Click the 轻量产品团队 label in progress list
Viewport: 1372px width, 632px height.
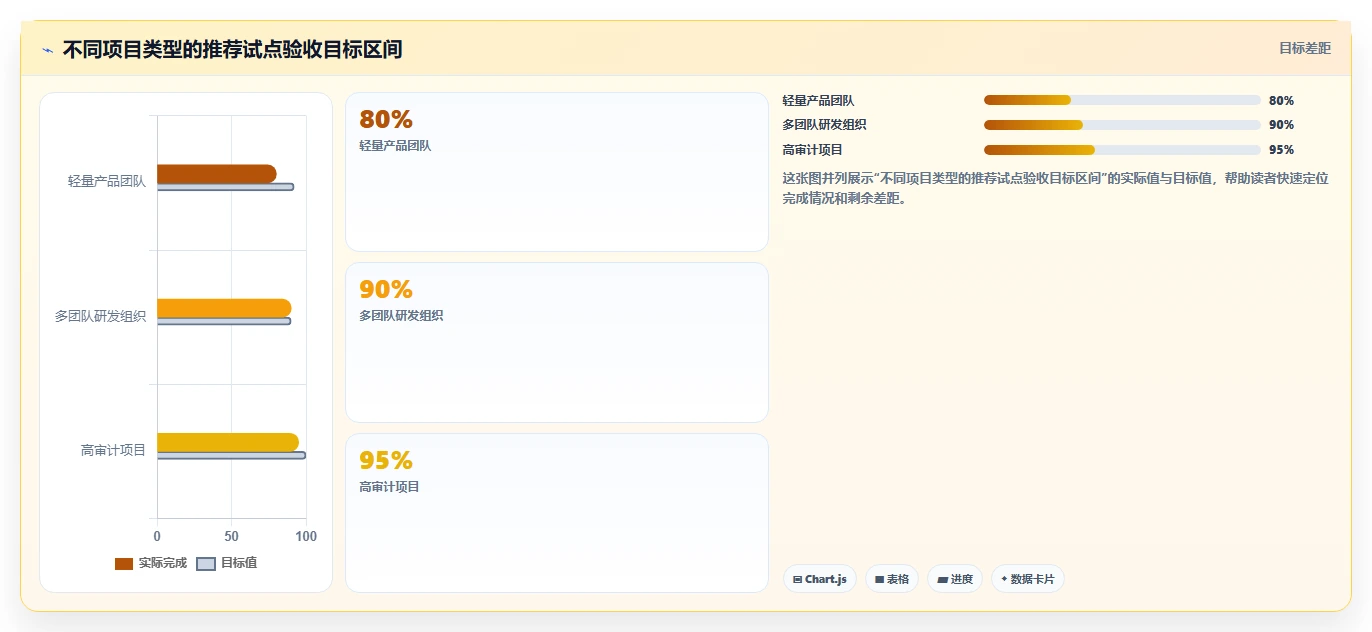pos(819,100)
